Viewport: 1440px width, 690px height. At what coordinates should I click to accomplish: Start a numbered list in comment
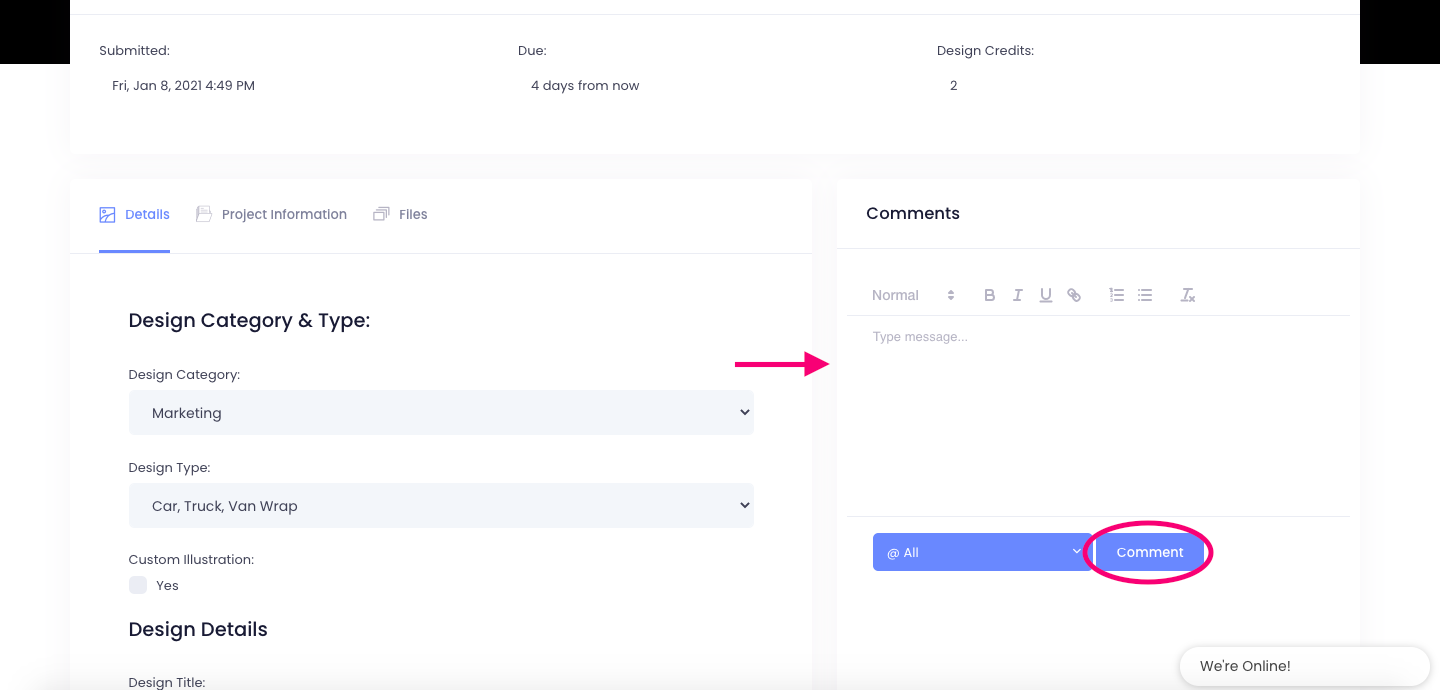[x=1117, y=295]
